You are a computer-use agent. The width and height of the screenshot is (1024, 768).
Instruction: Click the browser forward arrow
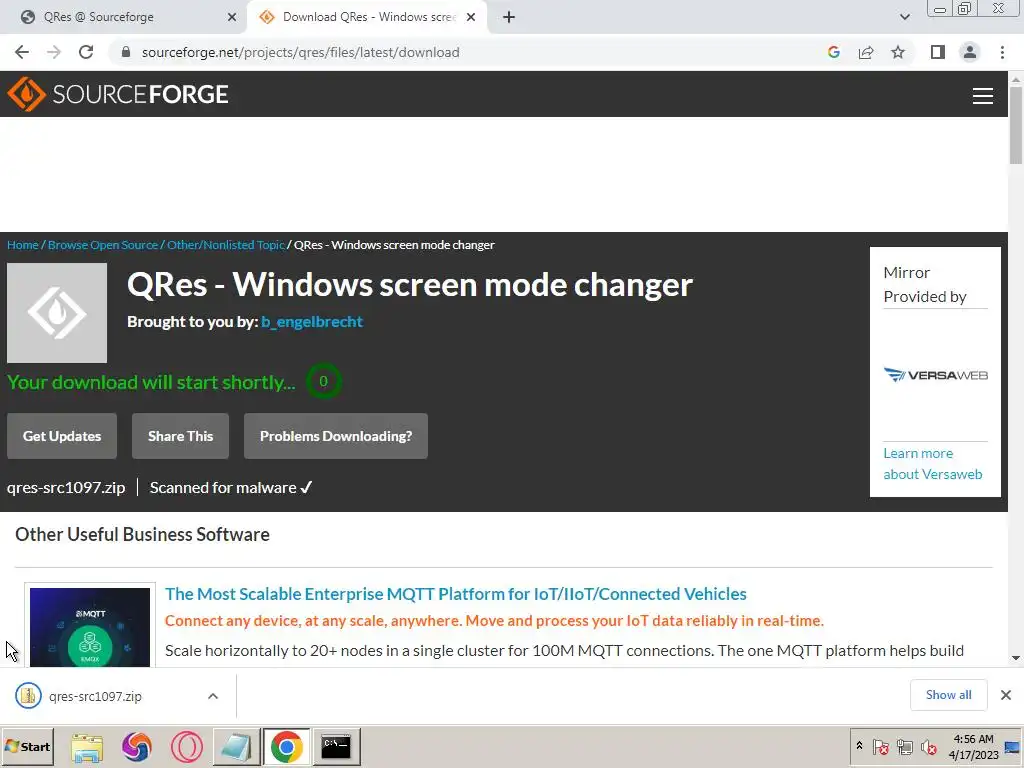pos(54,52)
